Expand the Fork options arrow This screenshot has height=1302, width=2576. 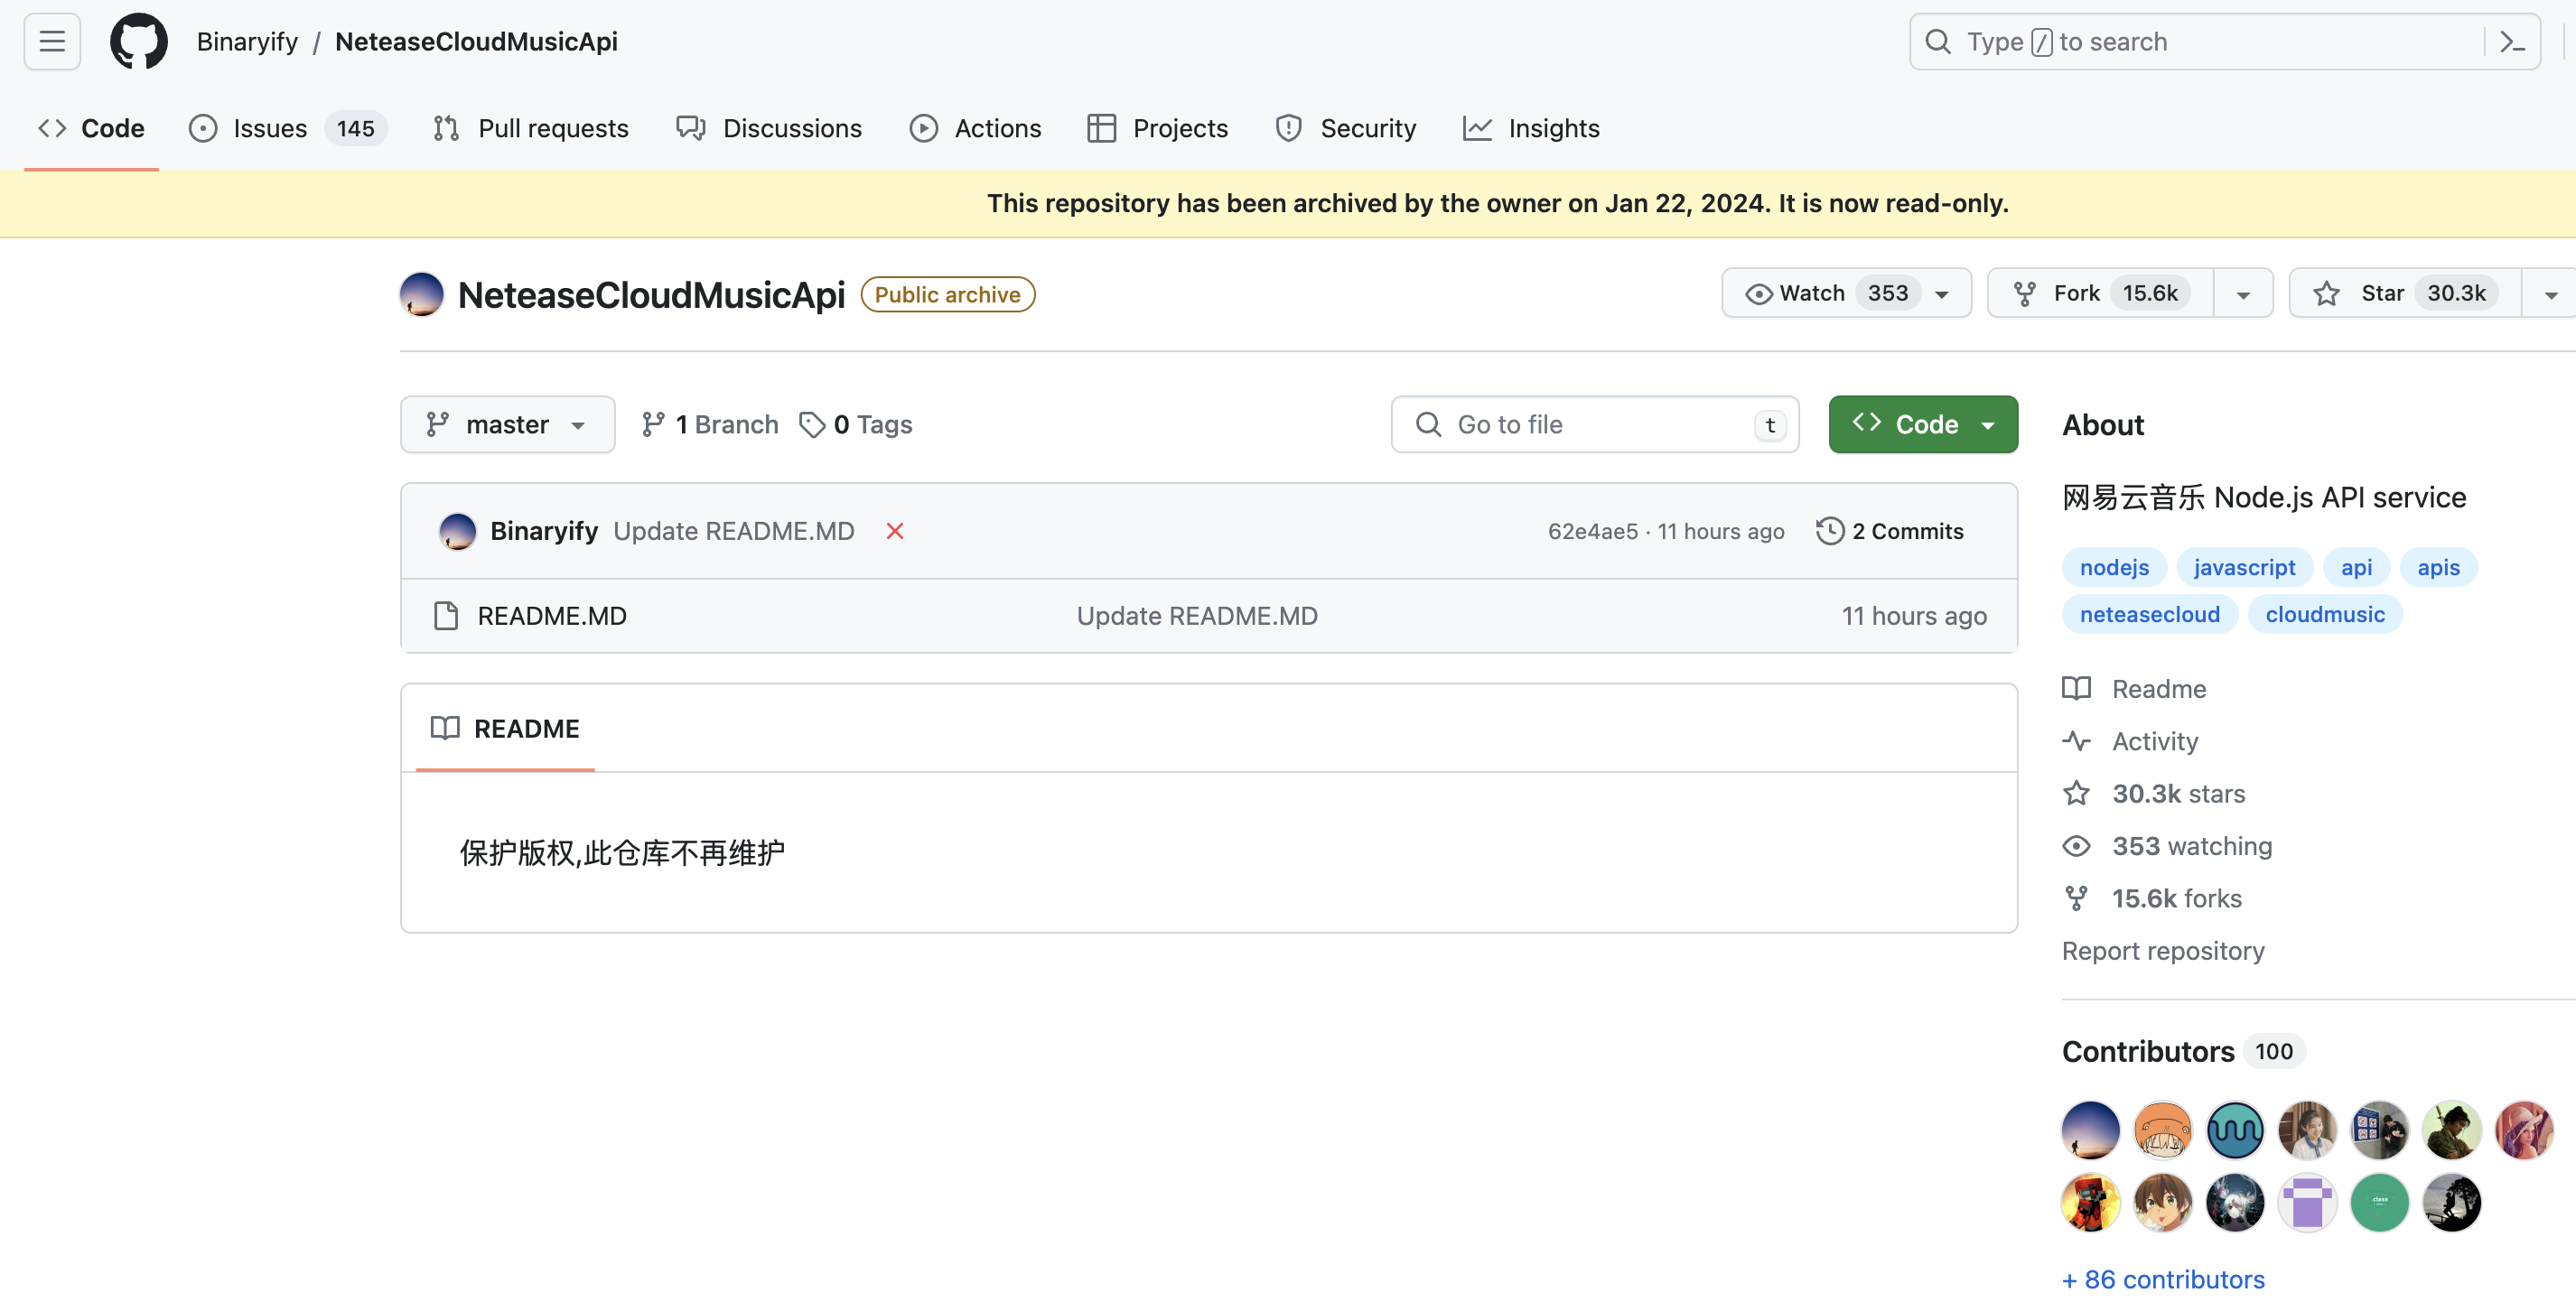coord(2243,294)
